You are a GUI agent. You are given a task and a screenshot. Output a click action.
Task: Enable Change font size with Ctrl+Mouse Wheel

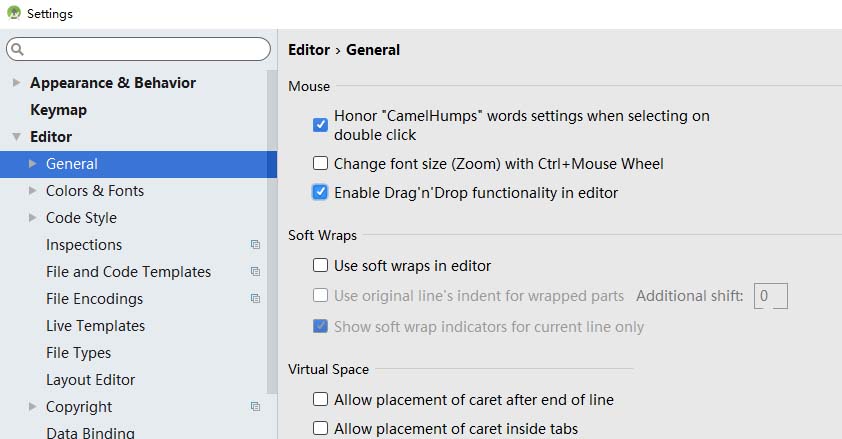tap(320, 164)
